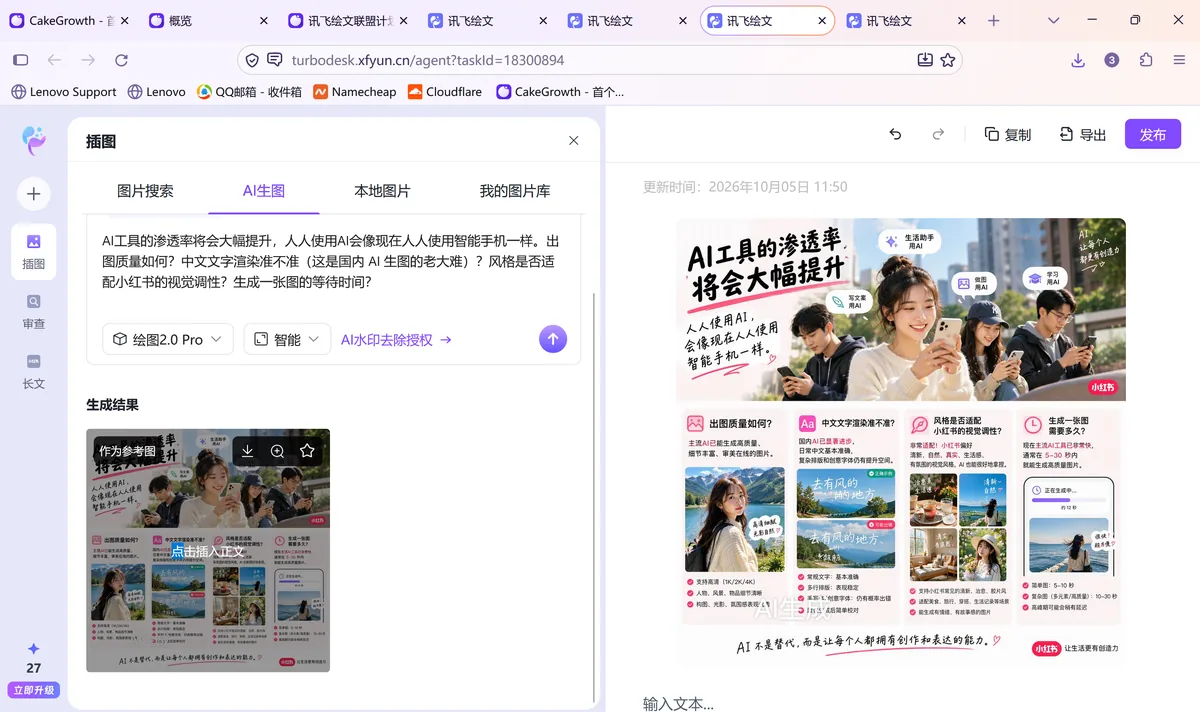Click the tracking protection shield icon
1200x712 pixels.
(x=252, y=60)
